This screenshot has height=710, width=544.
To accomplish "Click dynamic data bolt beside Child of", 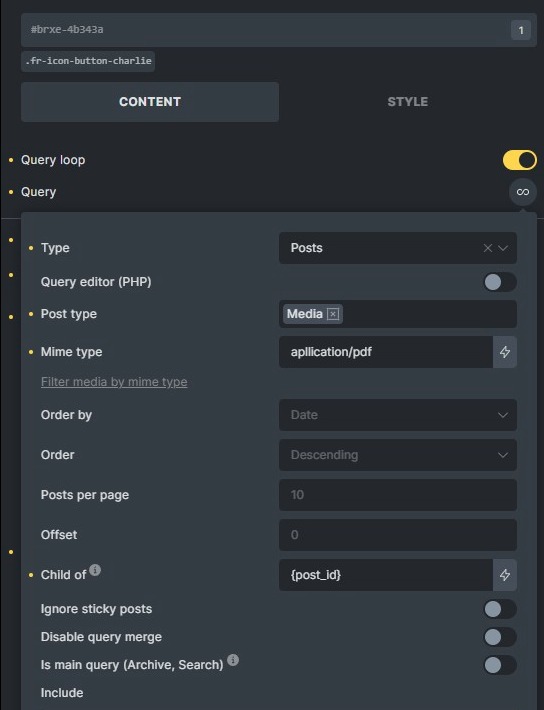I will coord(505,575).
